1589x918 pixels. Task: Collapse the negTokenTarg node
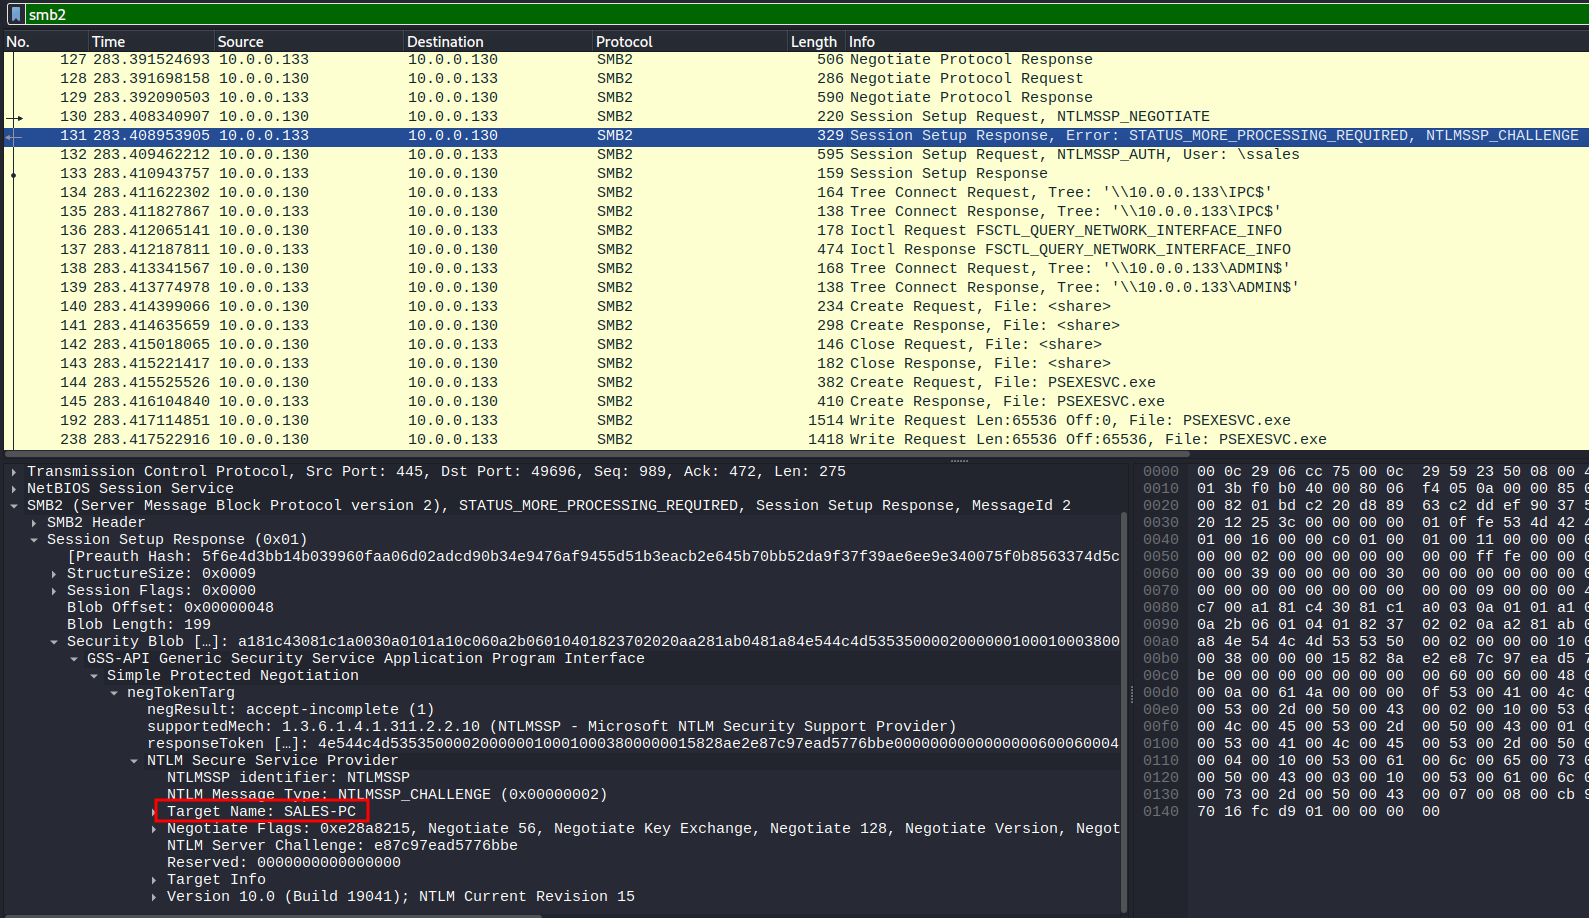click(x=113, y=693)
